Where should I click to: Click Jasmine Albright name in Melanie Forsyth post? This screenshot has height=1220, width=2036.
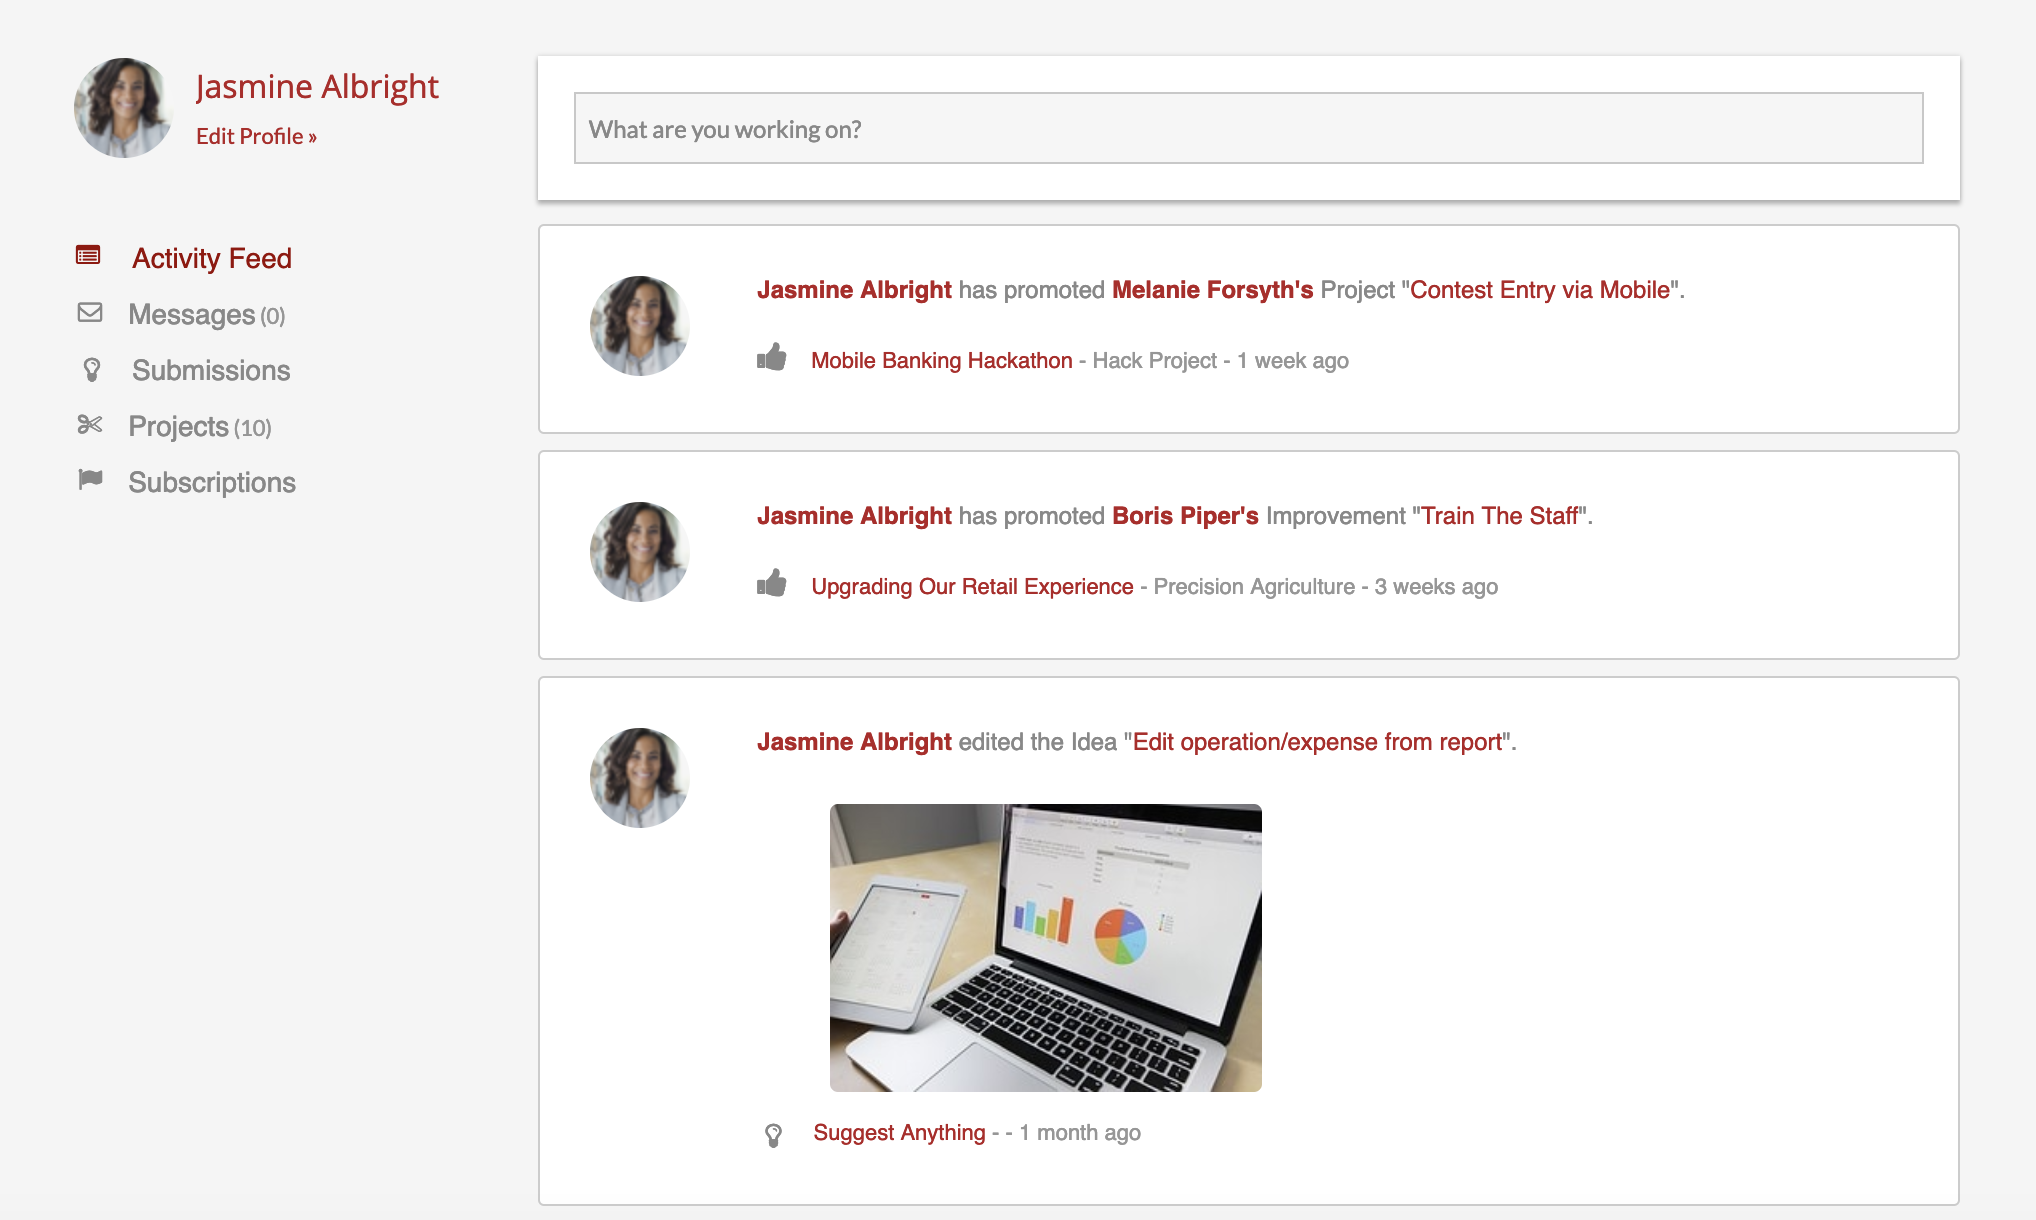(854, 290)
